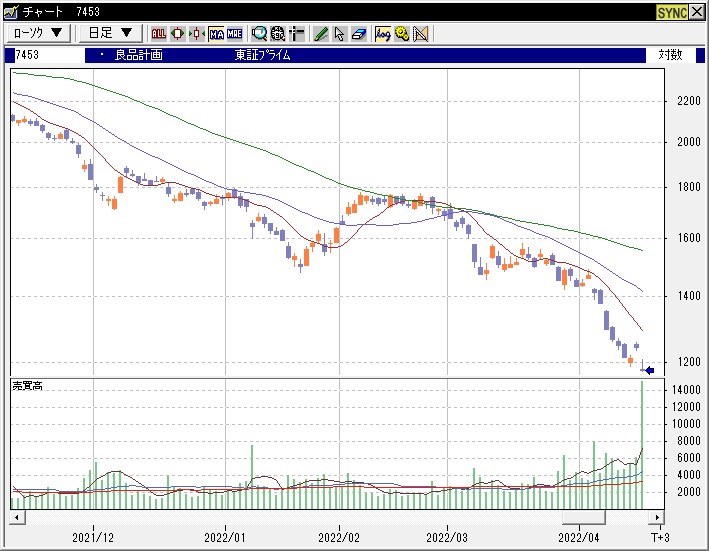Image resolution: width=709 pixels, height=551 pixels.
Task: Open chart settings via gears icon
Action: tap(401, 33)
